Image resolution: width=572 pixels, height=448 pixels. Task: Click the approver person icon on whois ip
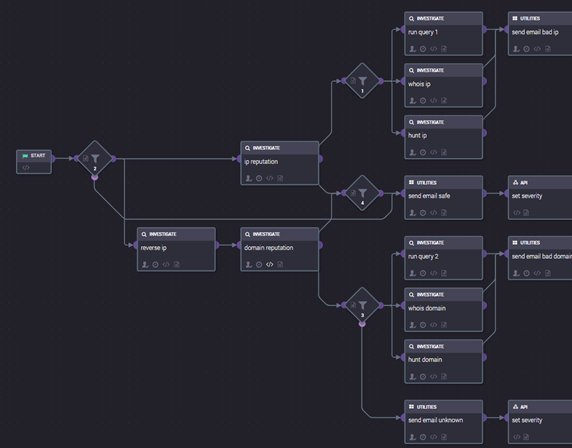coord(413,101)
